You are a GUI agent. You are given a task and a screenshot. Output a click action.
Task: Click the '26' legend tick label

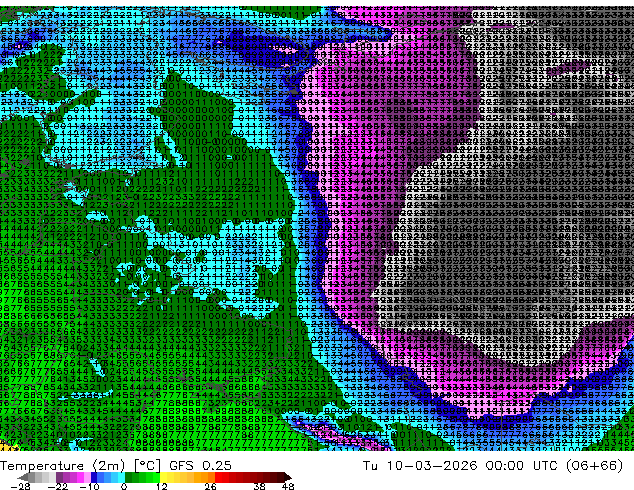click(x=210, y=486)
